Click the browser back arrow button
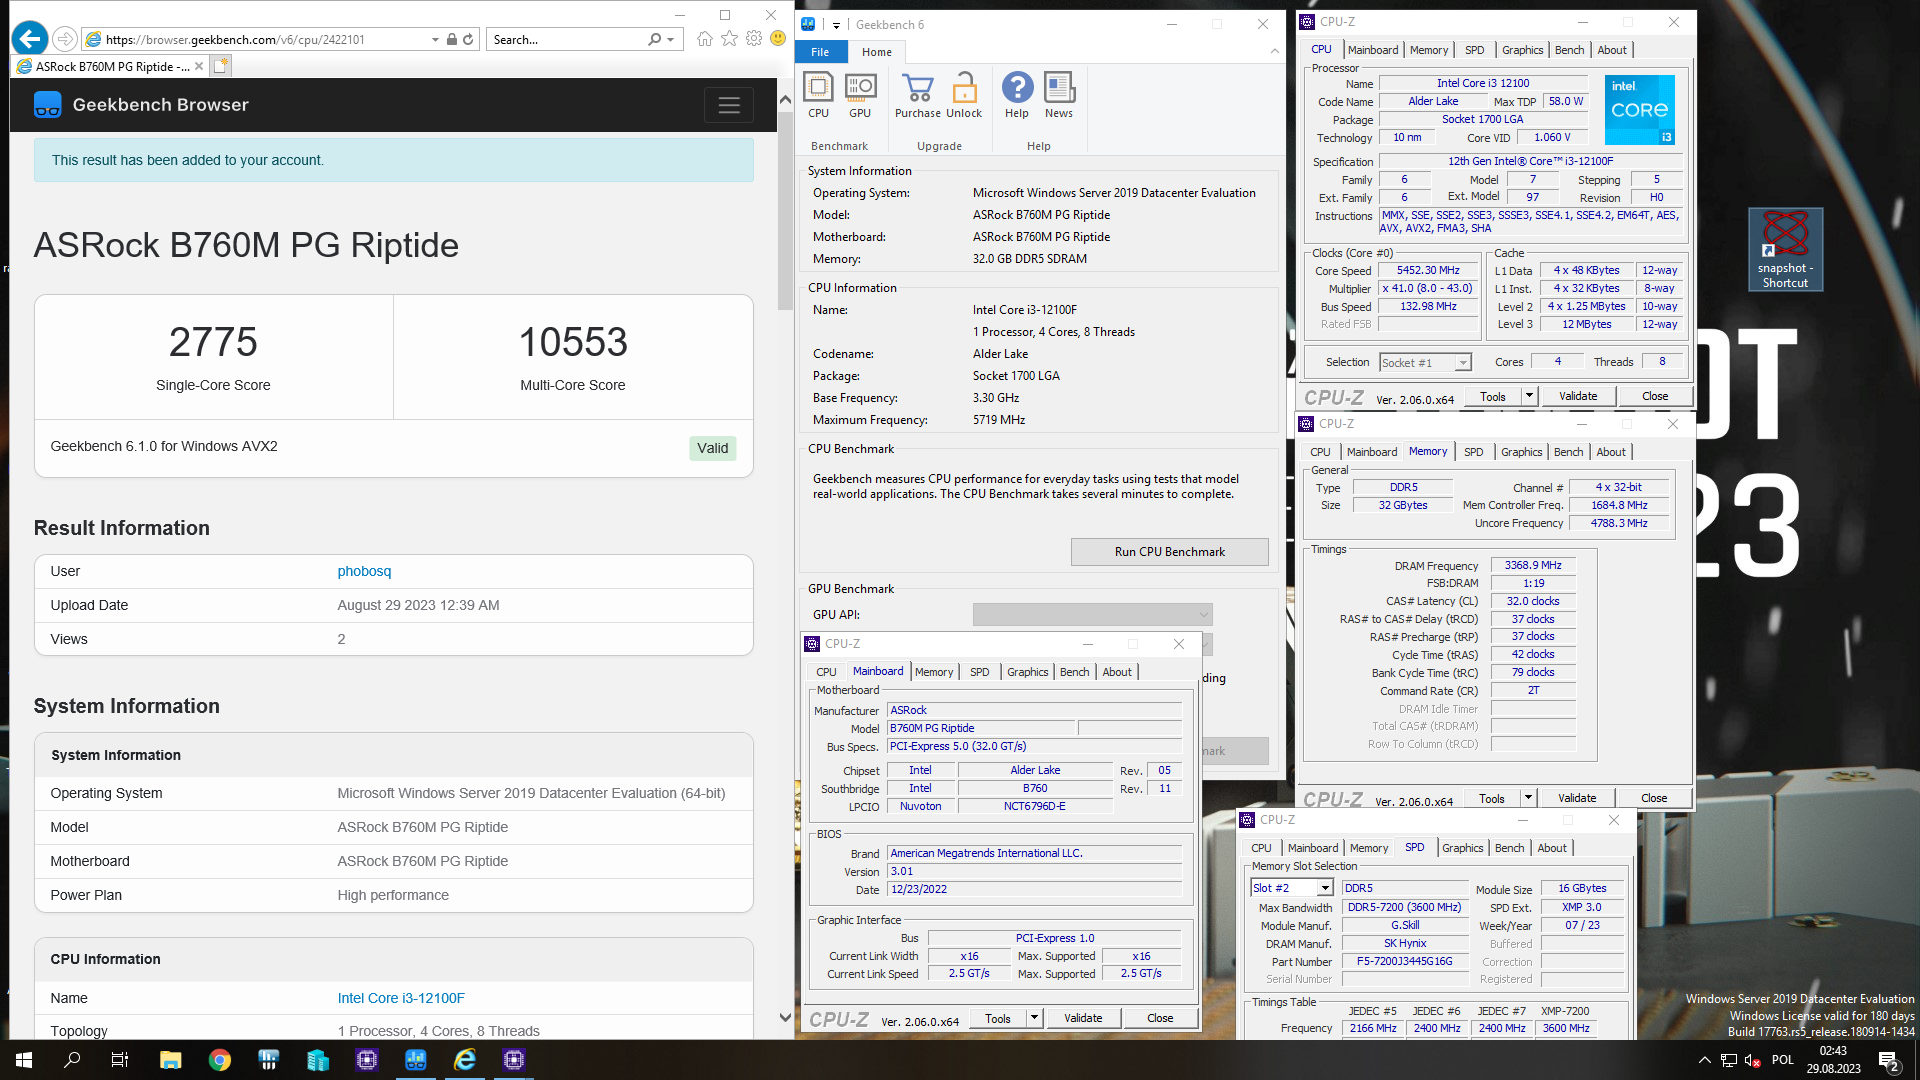Screen dimensions: 1920x1080 [x=30, y=39]
